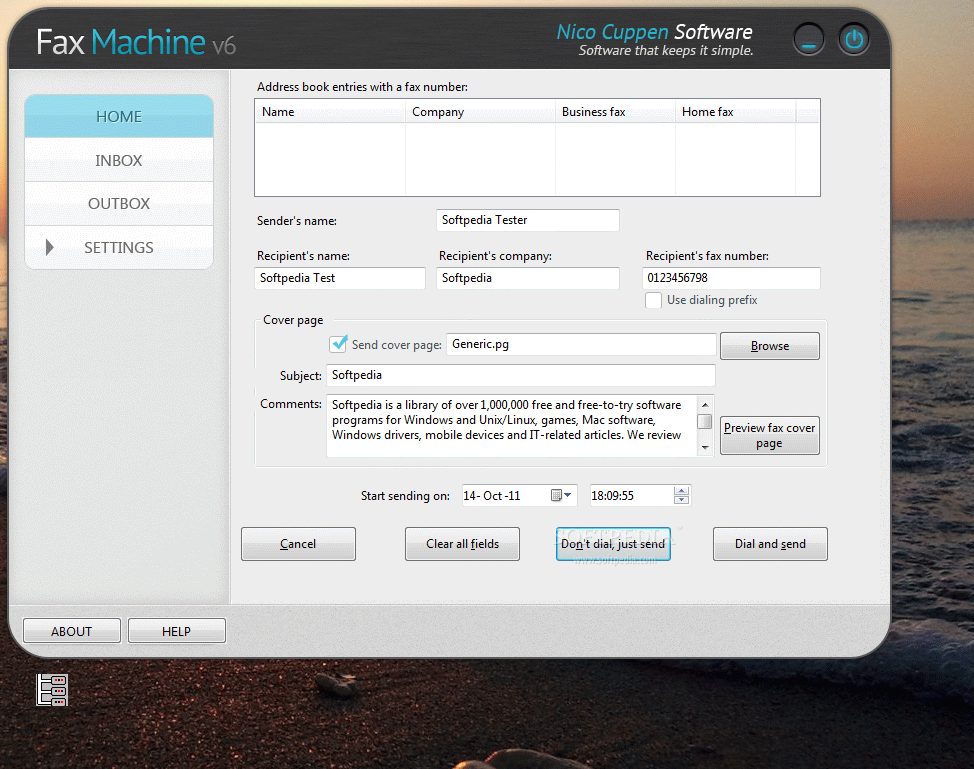Click Don't dial, just send
The image size is (974, 769).
pos(613,544)
